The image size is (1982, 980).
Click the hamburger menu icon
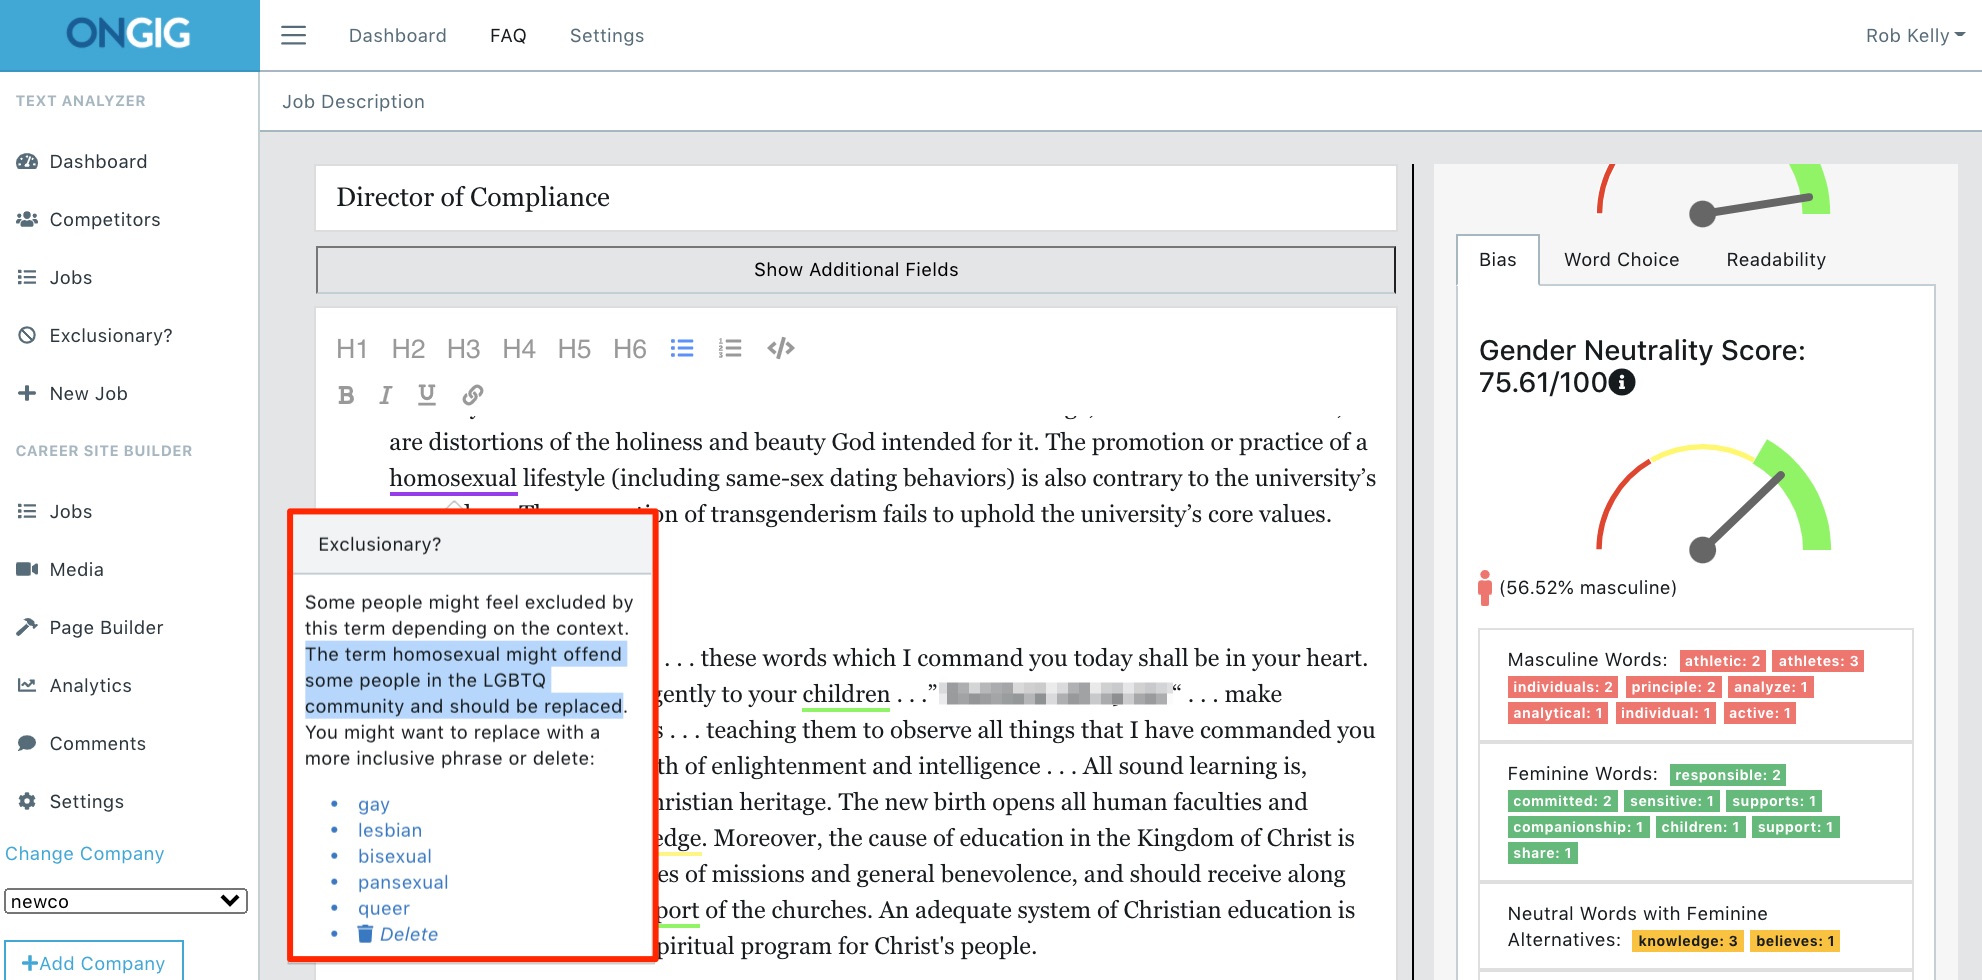(293, 36)
